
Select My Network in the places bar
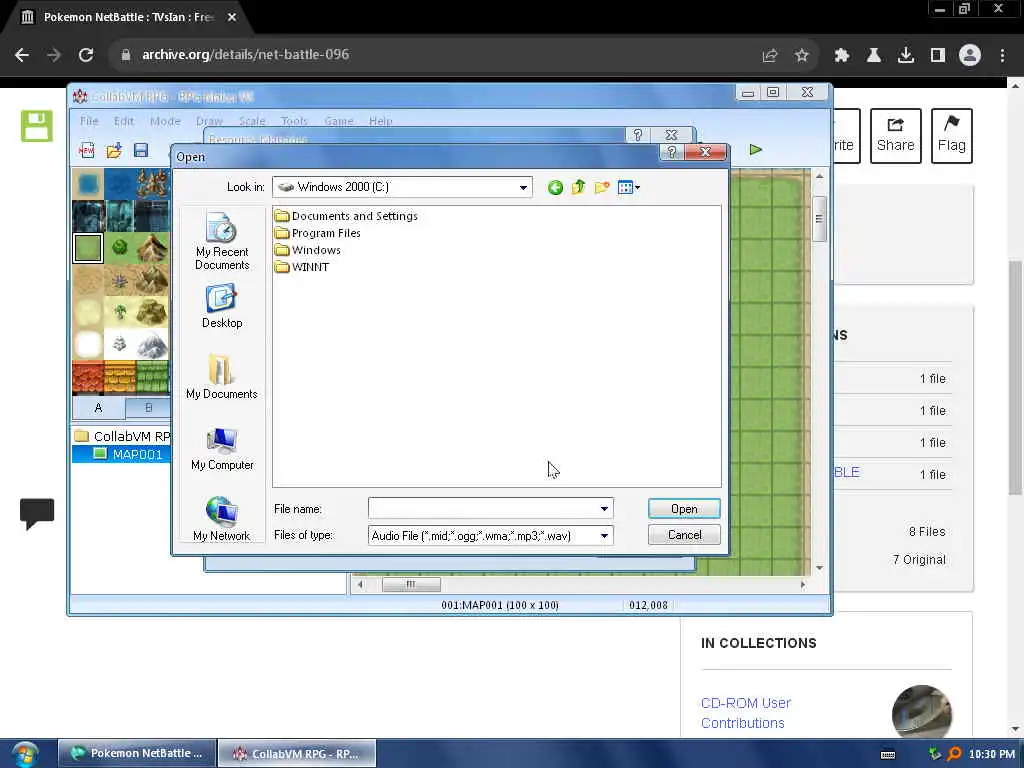pyautogui.click(x=222, y=519)
